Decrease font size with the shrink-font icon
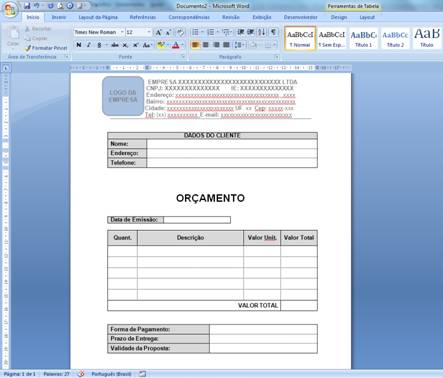The image size is (443, 378). 169,32
